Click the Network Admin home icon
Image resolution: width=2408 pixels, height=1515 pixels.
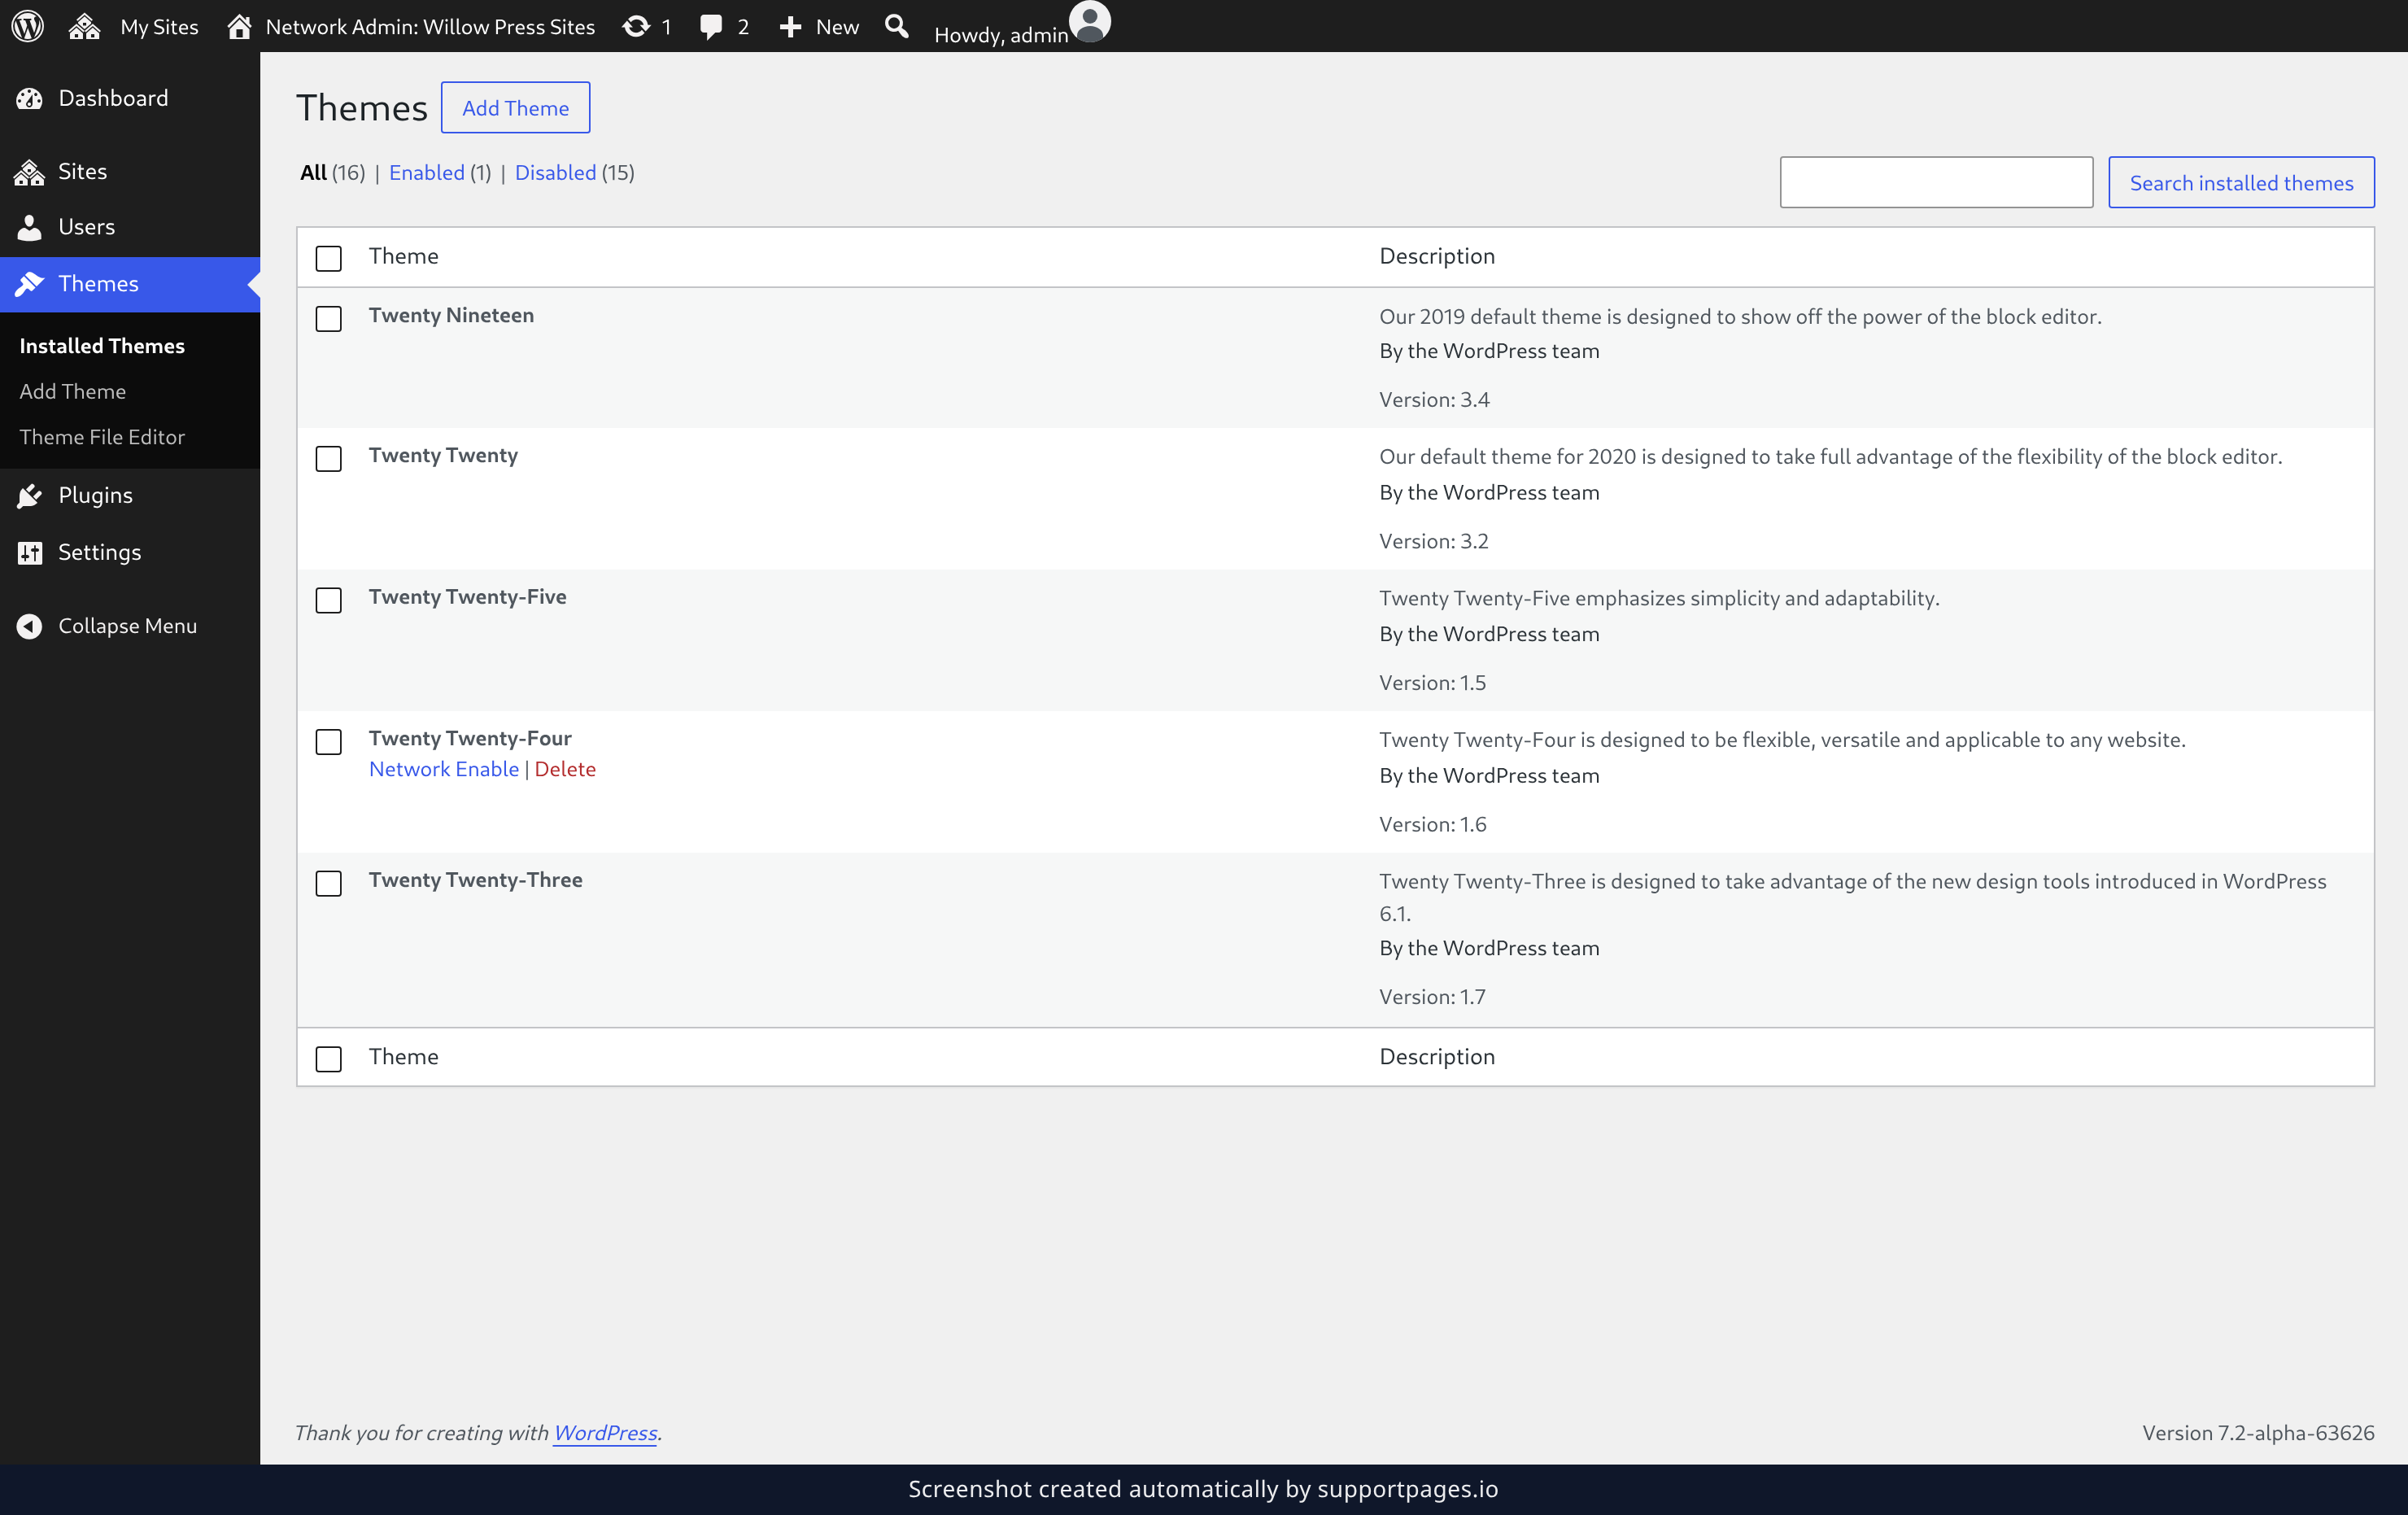[239, 26]
